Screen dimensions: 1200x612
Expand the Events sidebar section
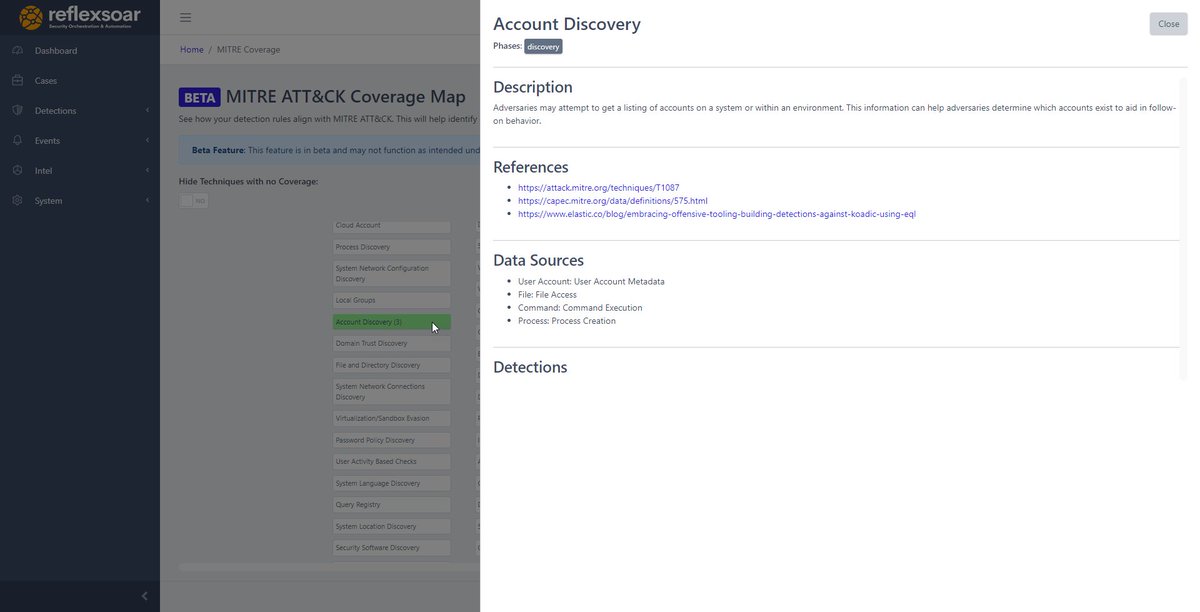[147, 140]
